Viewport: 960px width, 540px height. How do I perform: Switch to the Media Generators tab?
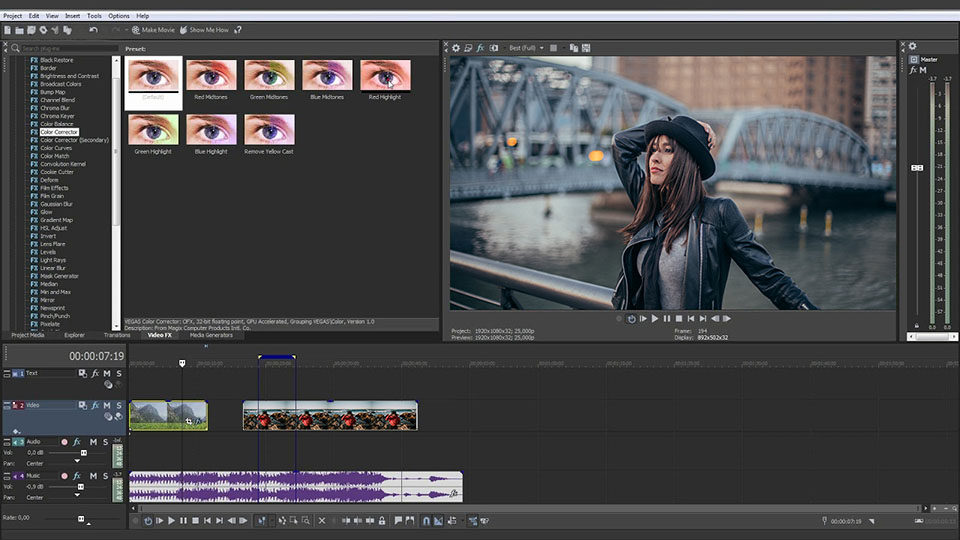pyautogui.click(x=211, y=335)
